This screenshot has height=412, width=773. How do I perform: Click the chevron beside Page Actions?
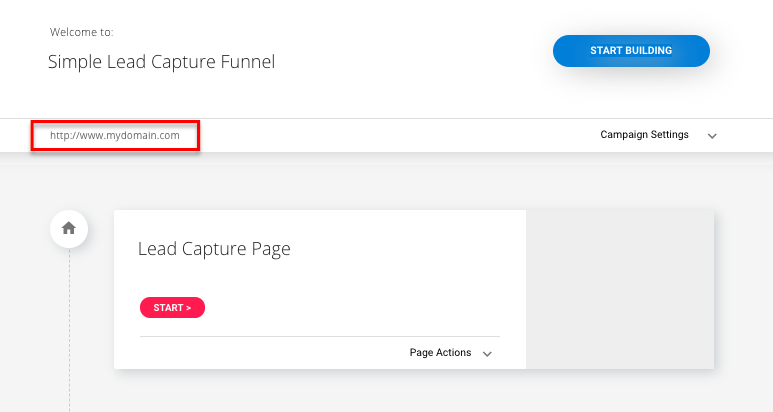point(487,354)
